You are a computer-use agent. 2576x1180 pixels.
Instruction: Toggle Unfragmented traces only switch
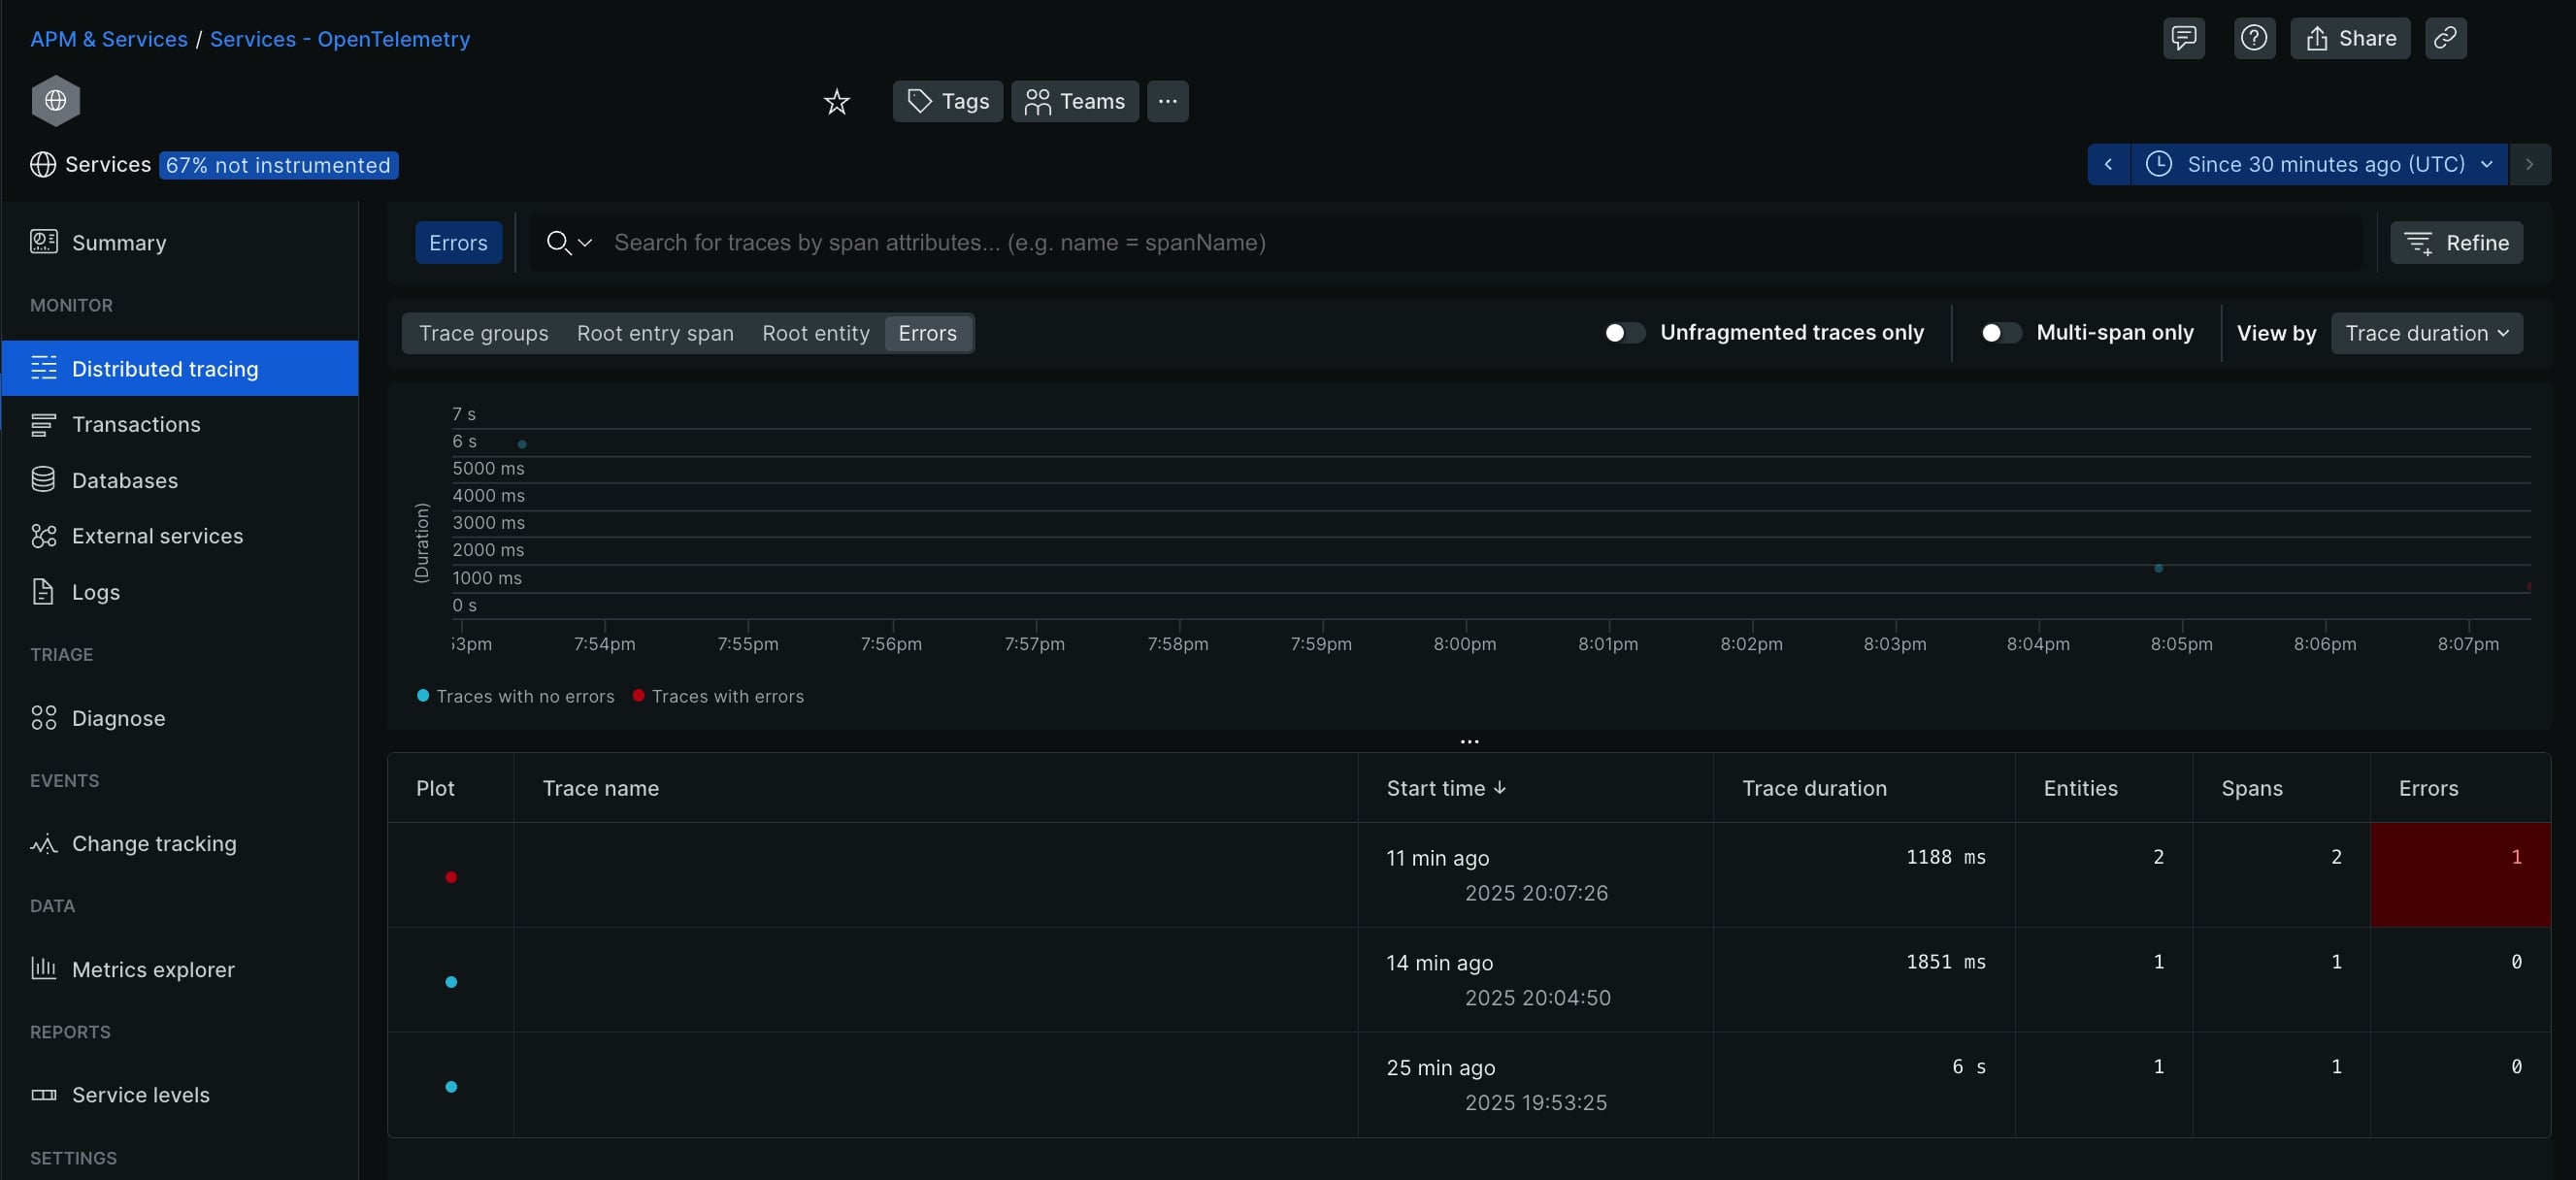pos(1624,333)
